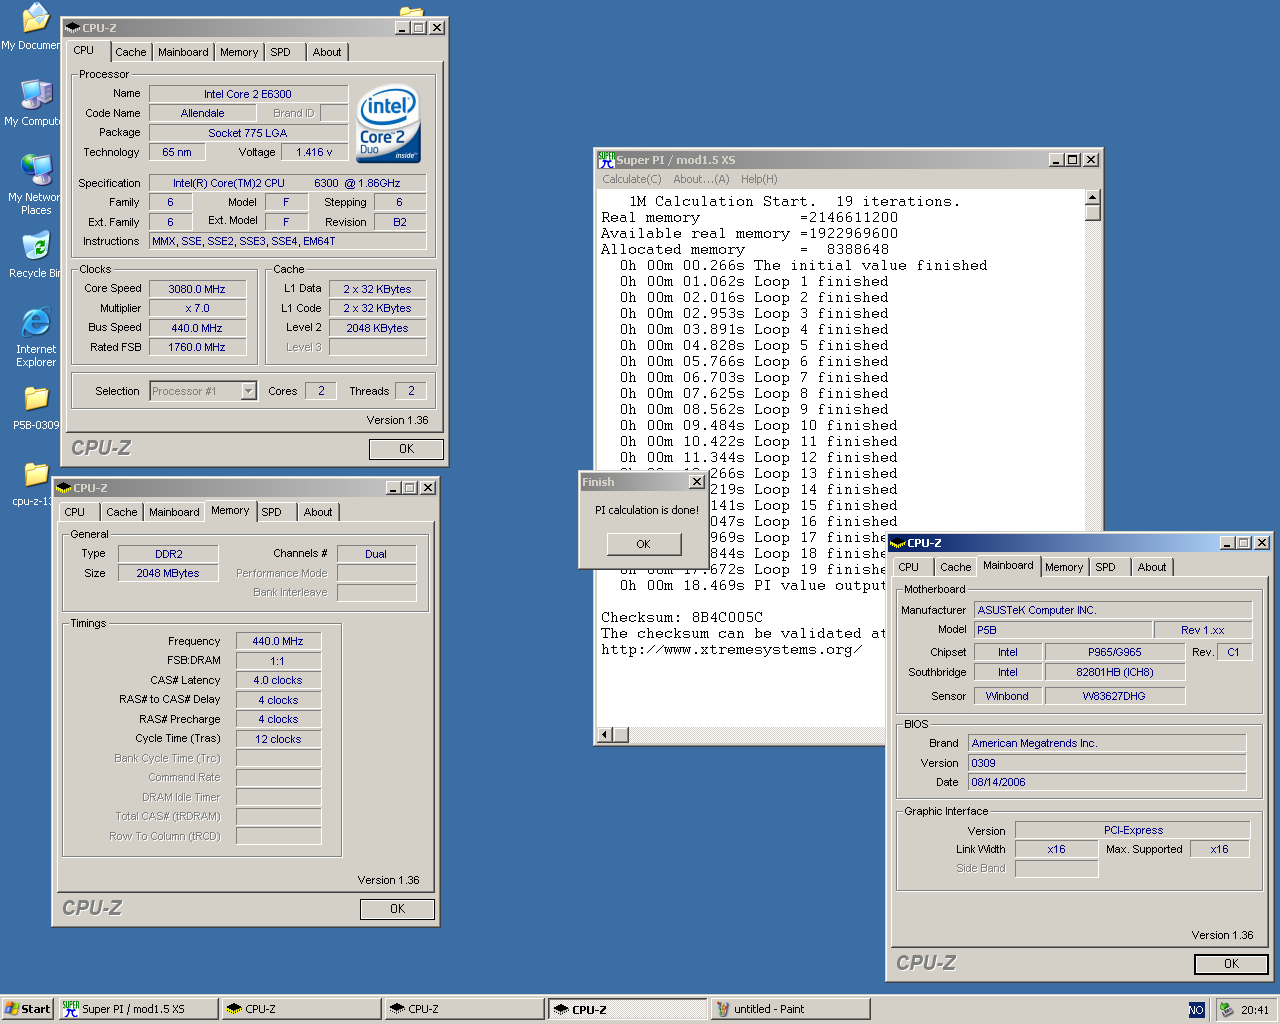Close the Finish dialog with X
Viewport: 1280px width, 1024px height.
pos(697,481)
